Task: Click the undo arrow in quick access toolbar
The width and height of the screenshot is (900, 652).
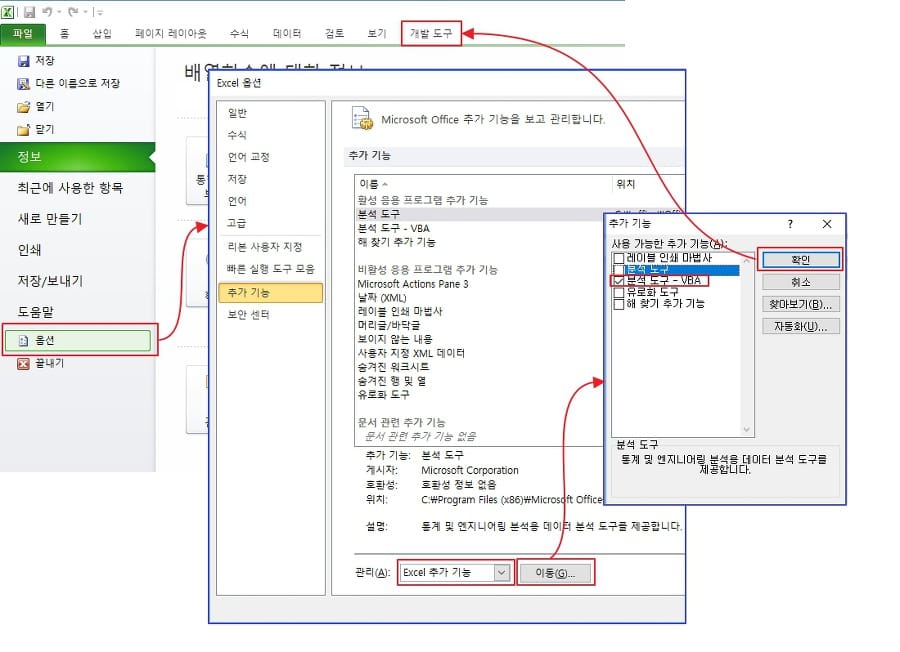Action: click(47, 11)
